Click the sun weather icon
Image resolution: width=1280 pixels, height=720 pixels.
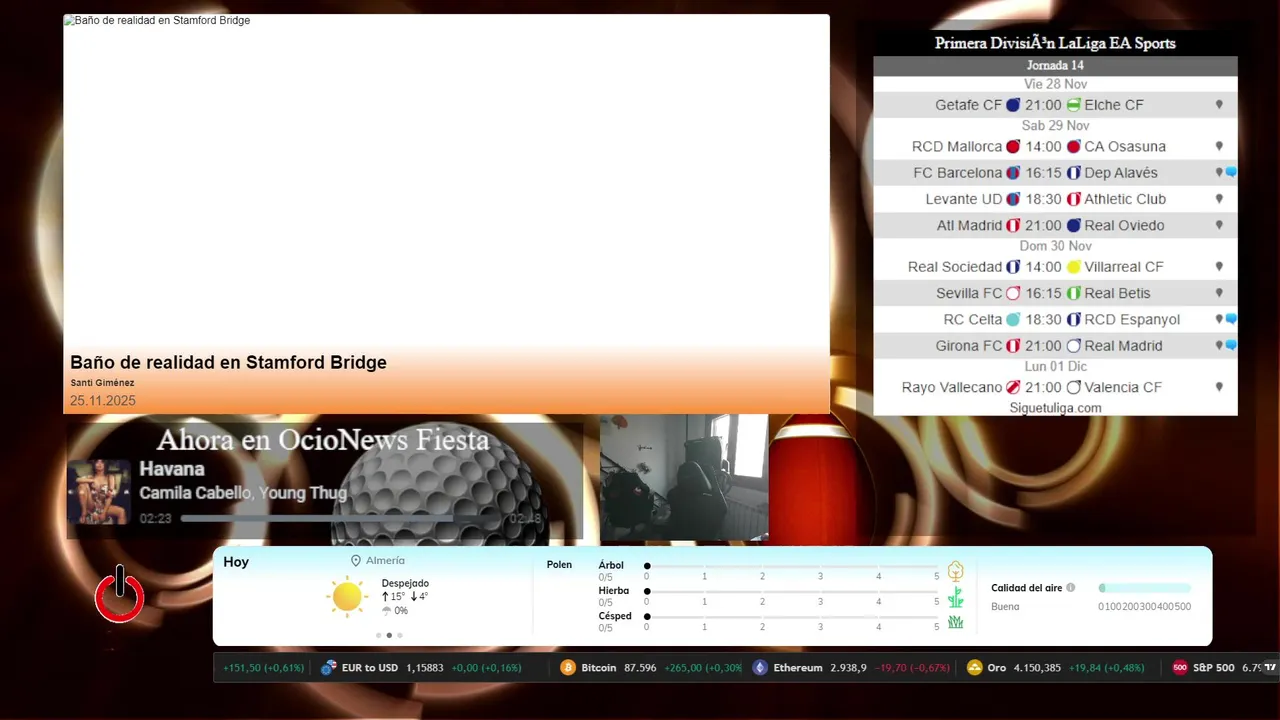coord(347,596)
